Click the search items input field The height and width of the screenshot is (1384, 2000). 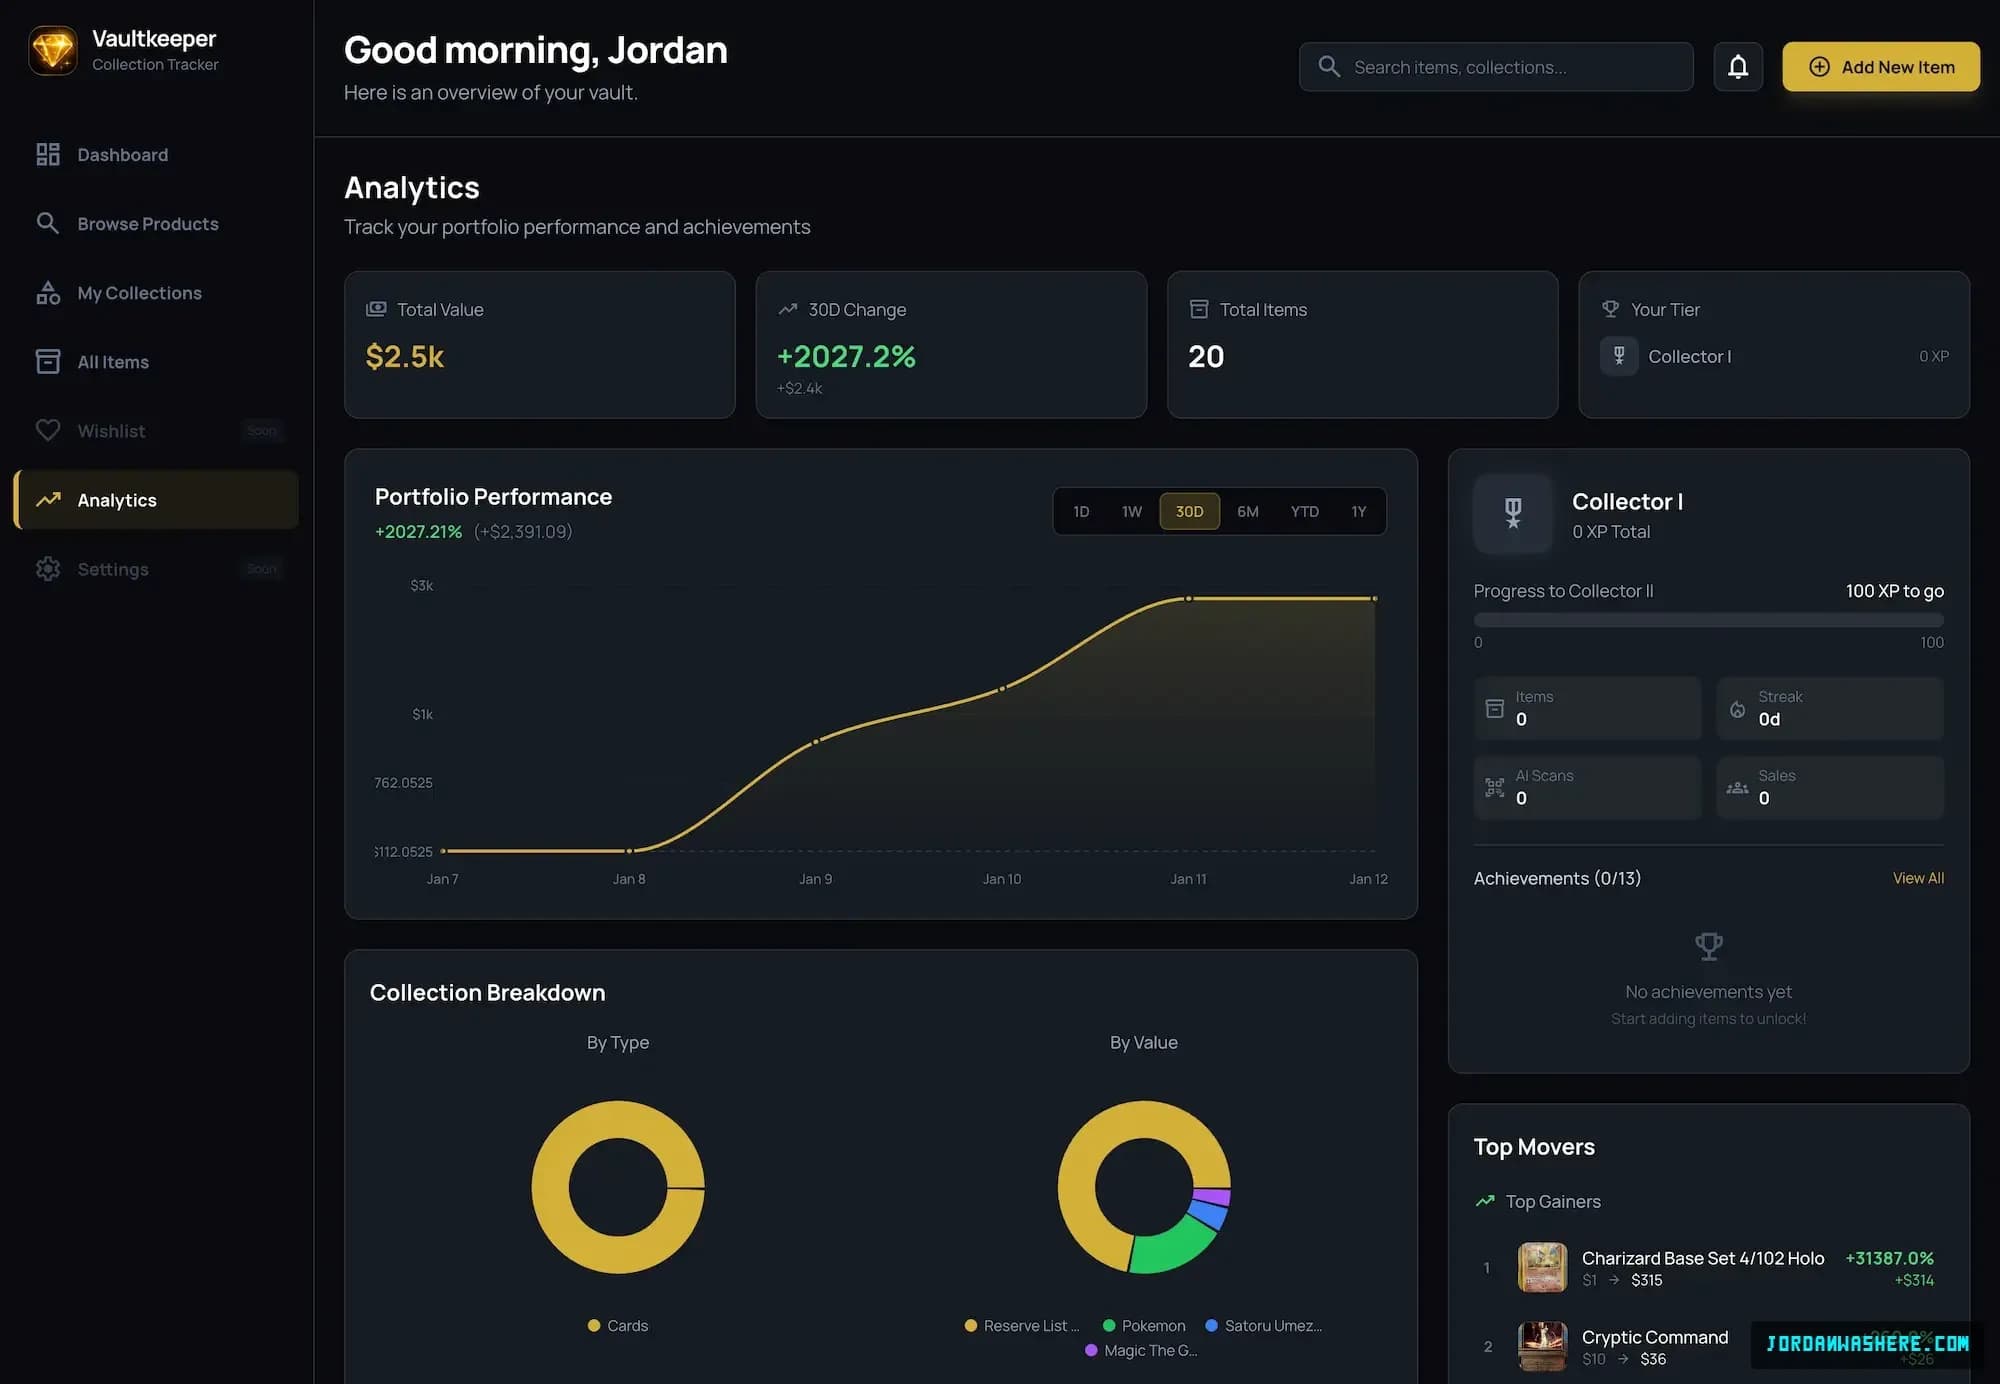click(1496, 67)
